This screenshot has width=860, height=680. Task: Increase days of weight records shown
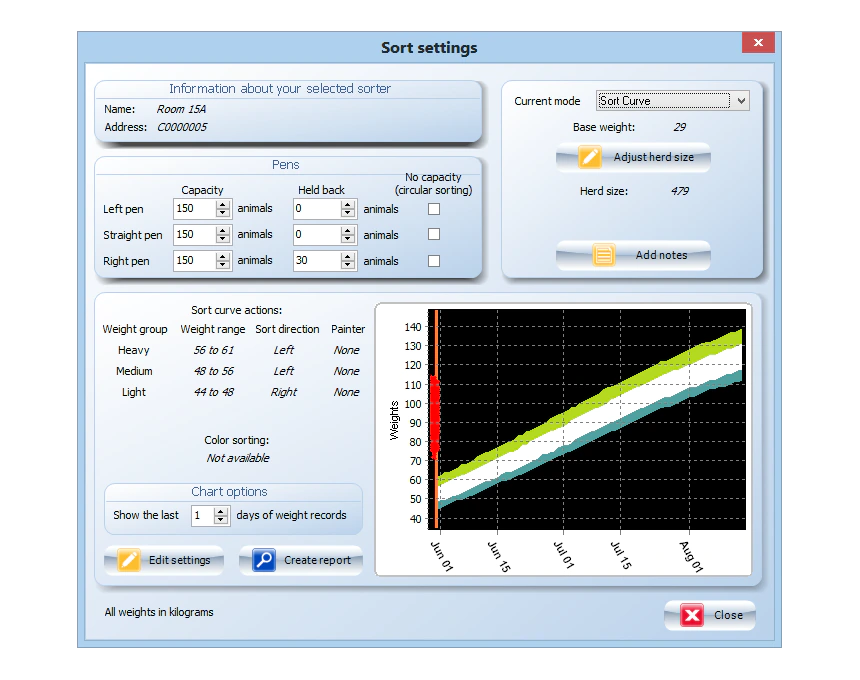coord(222,511)
